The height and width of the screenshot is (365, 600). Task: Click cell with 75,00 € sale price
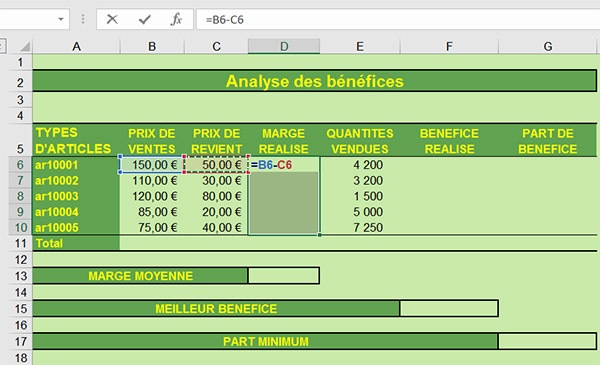152,227
